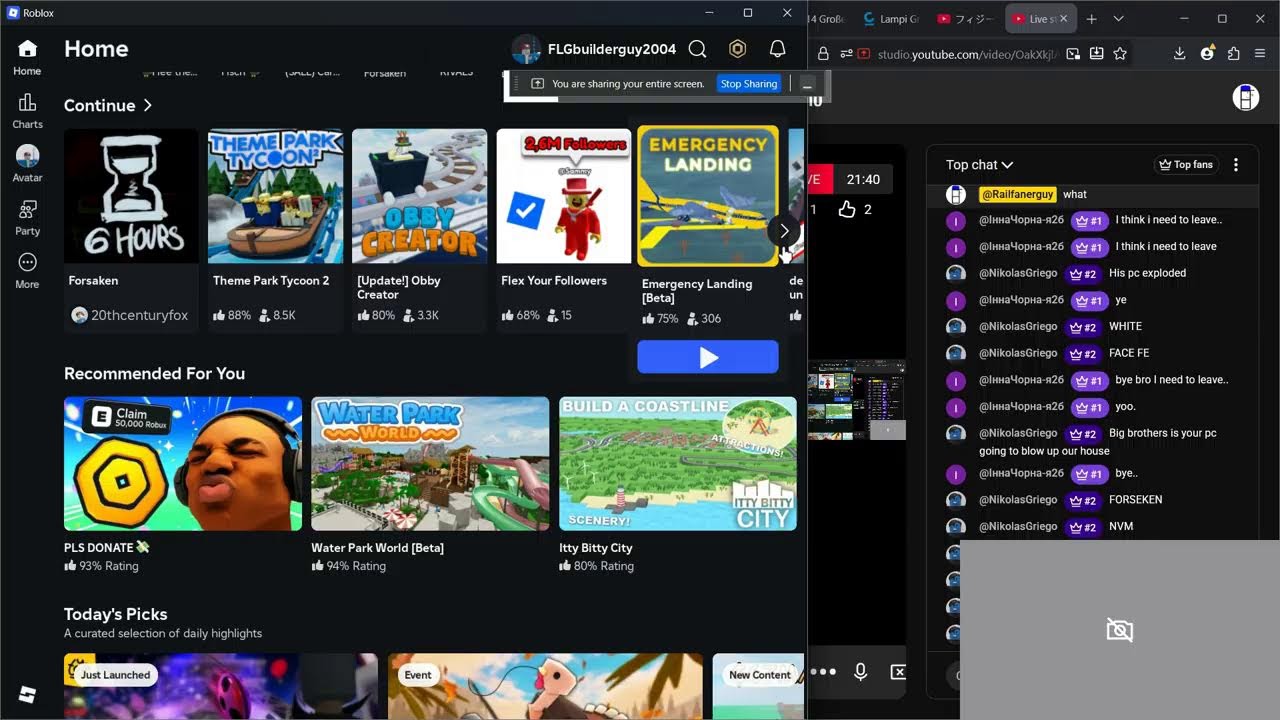Open the browser tab list dropdown
The height and width of the screenshot is (720, 1280).
point(1118,19)
